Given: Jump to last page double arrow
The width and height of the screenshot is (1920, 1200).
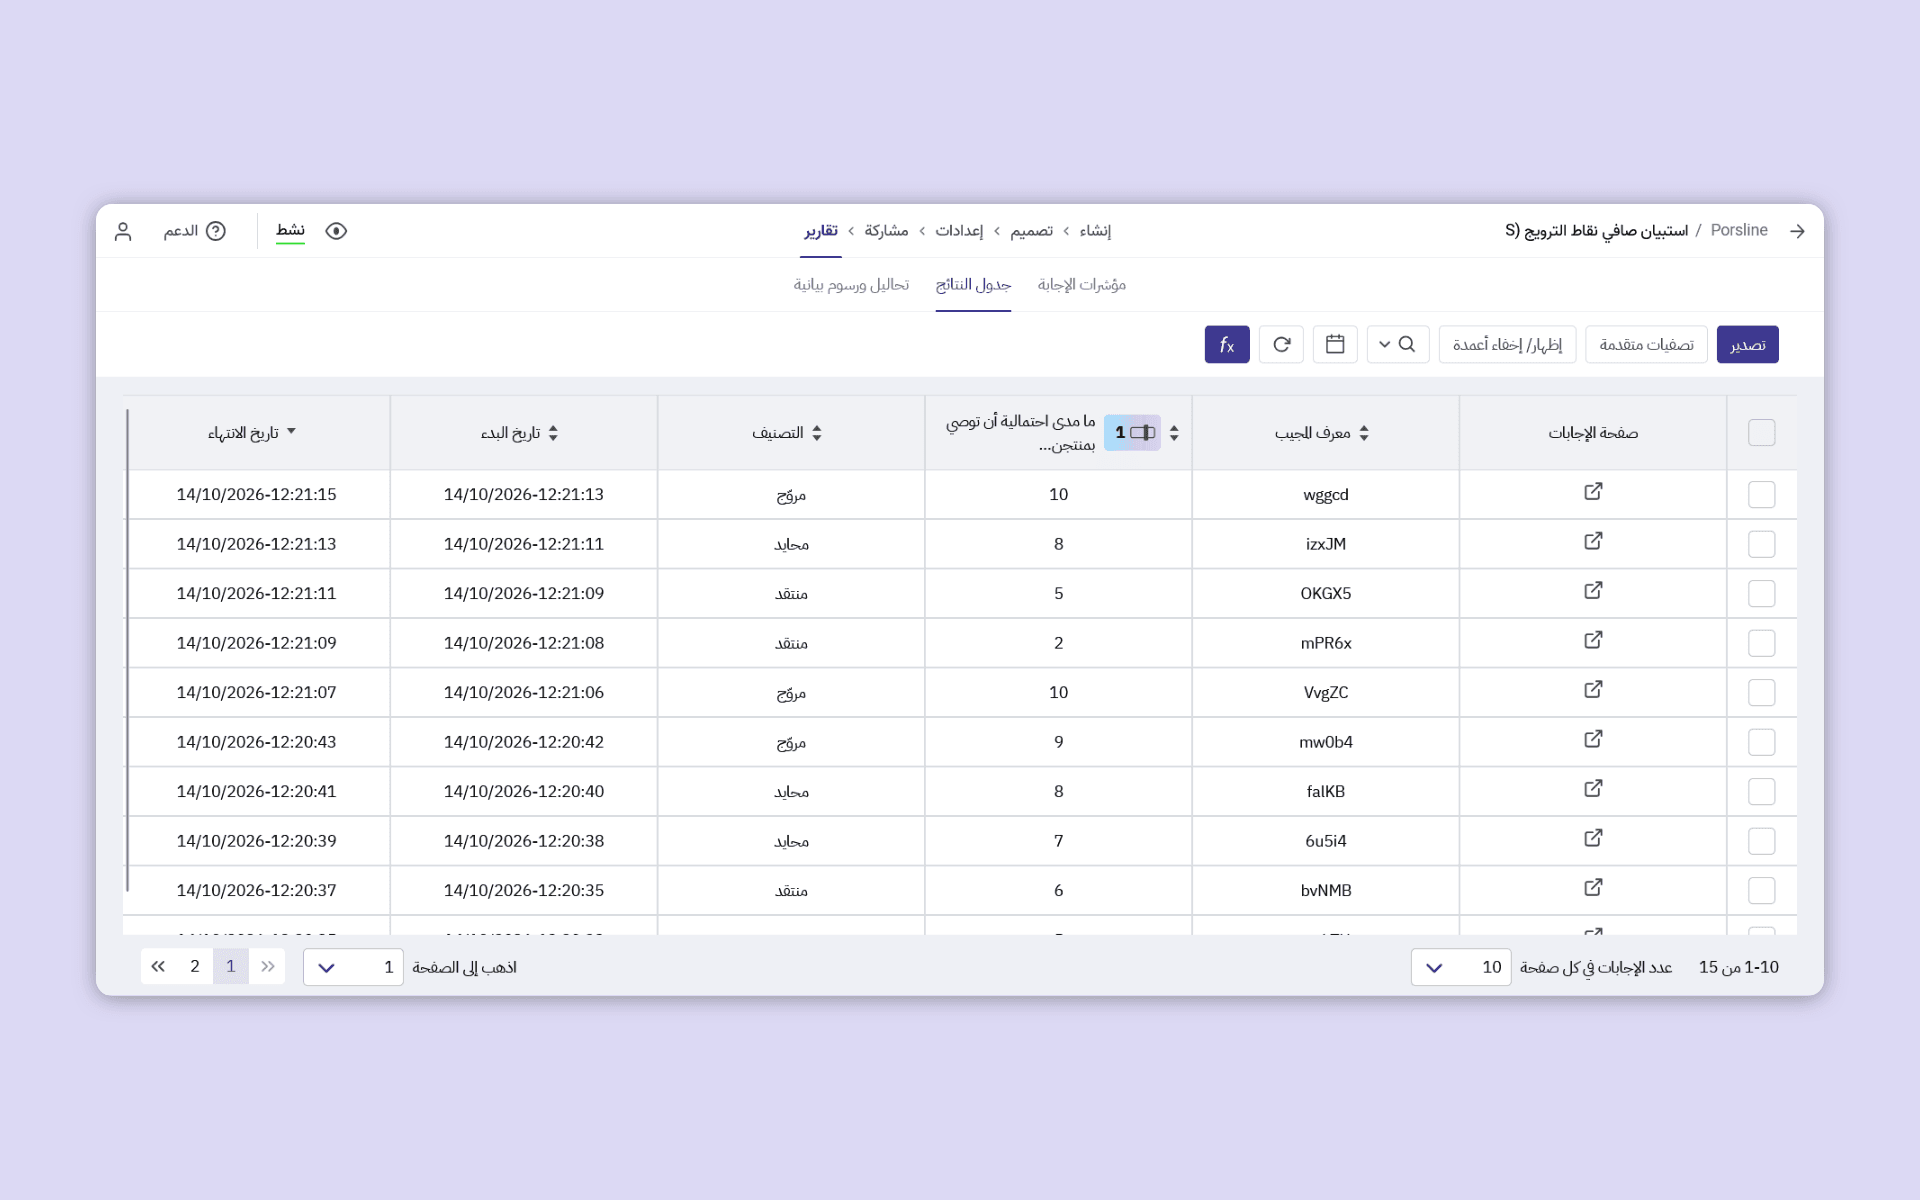Looking at the screenshot, I should (158, 966).
